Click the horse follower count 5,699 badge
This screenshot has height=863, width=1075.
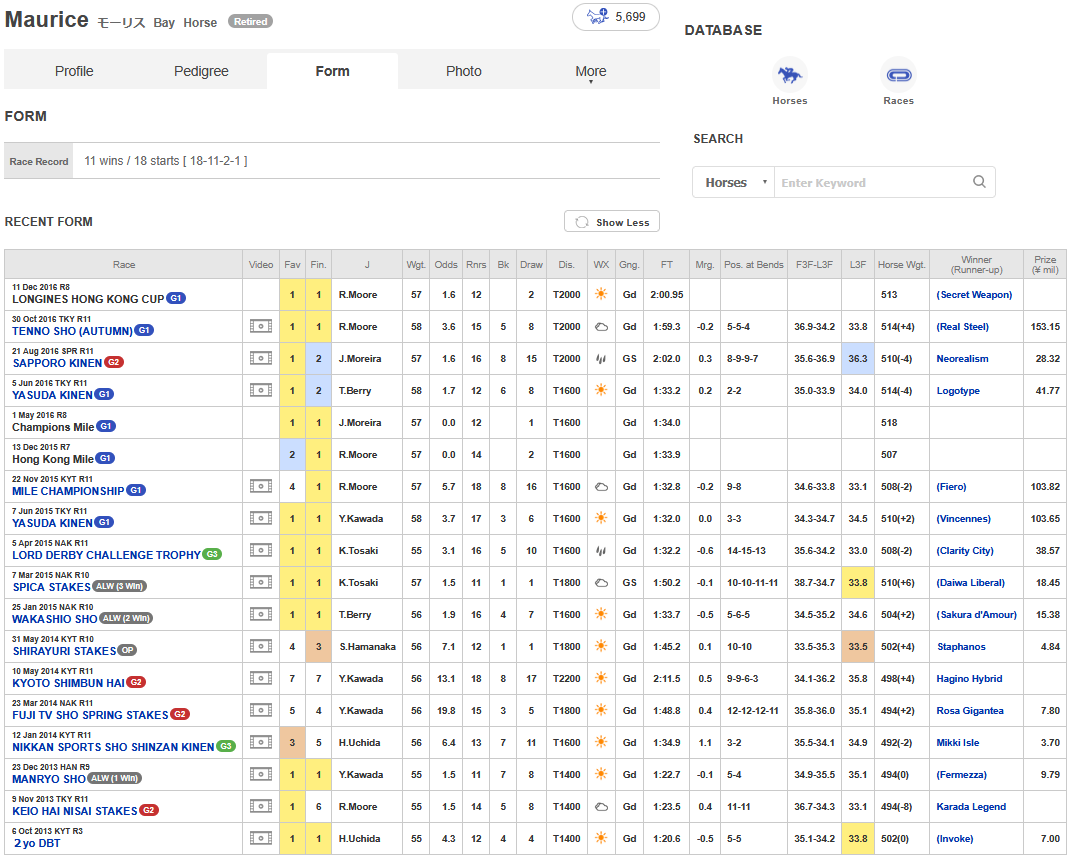[x=616, y=17]
